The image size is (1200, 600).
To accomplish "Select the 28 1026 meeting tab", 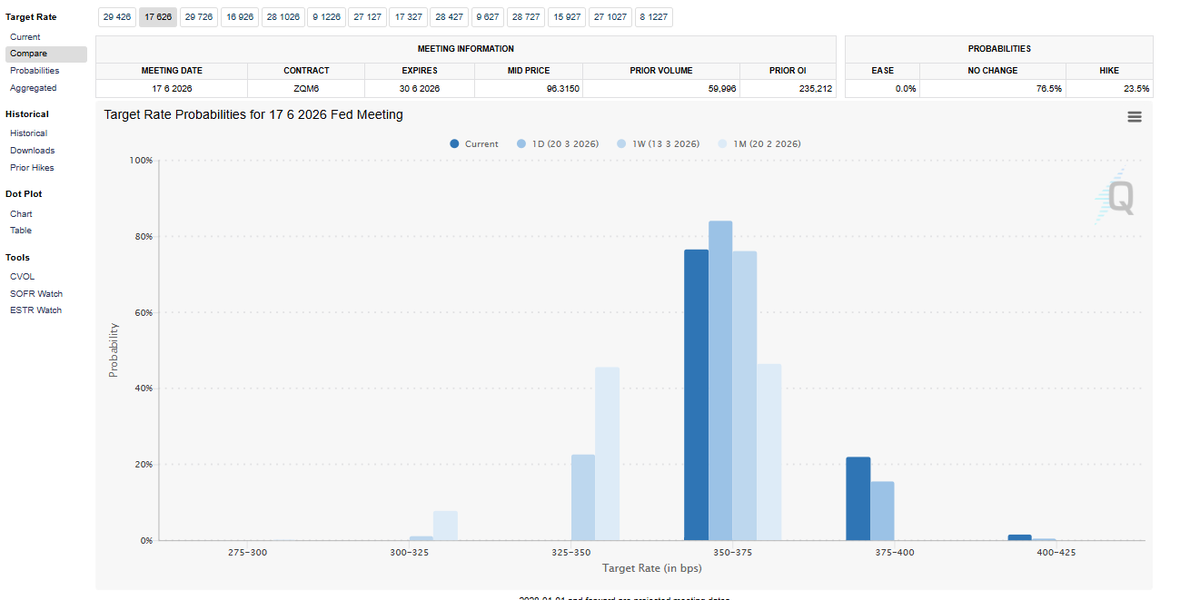I will click(x=283, y=17).
